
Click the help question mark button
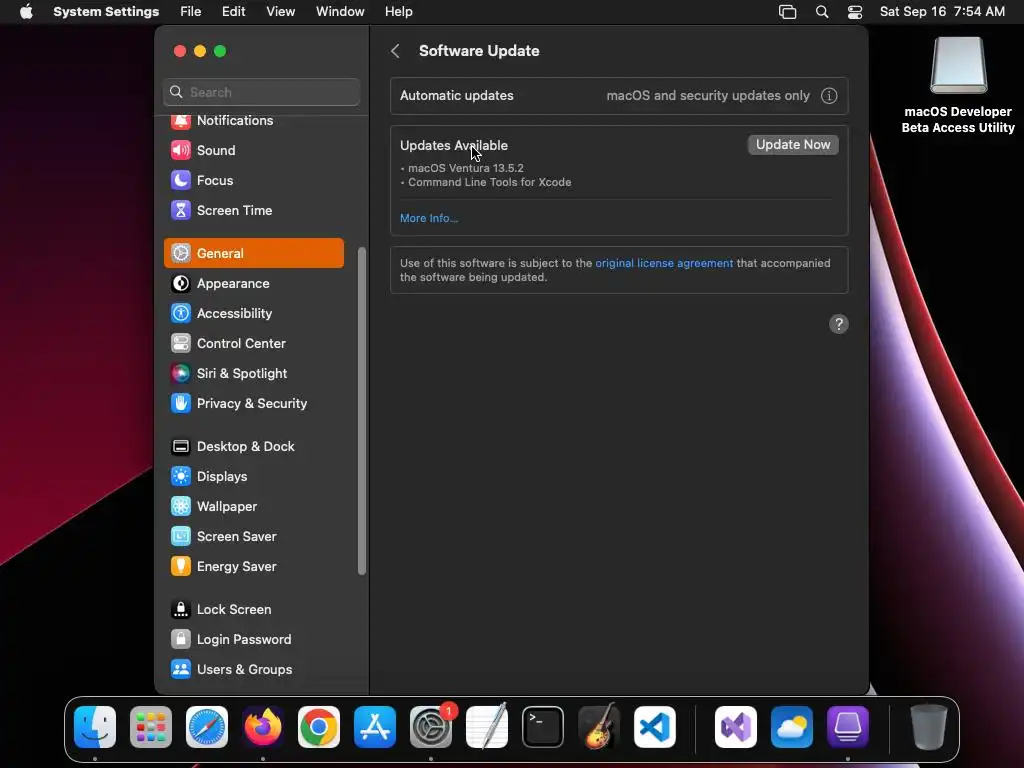point(839,324)
